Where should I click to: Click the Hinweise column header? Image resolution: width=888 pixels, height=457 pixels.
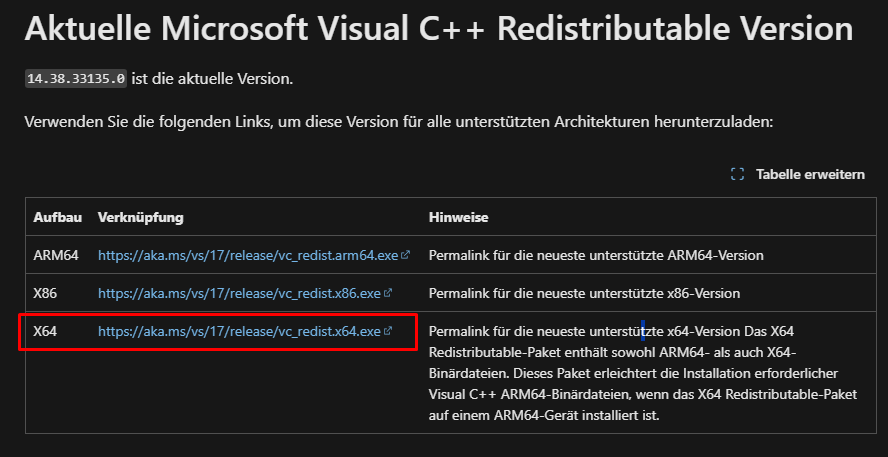pos(459,217)
